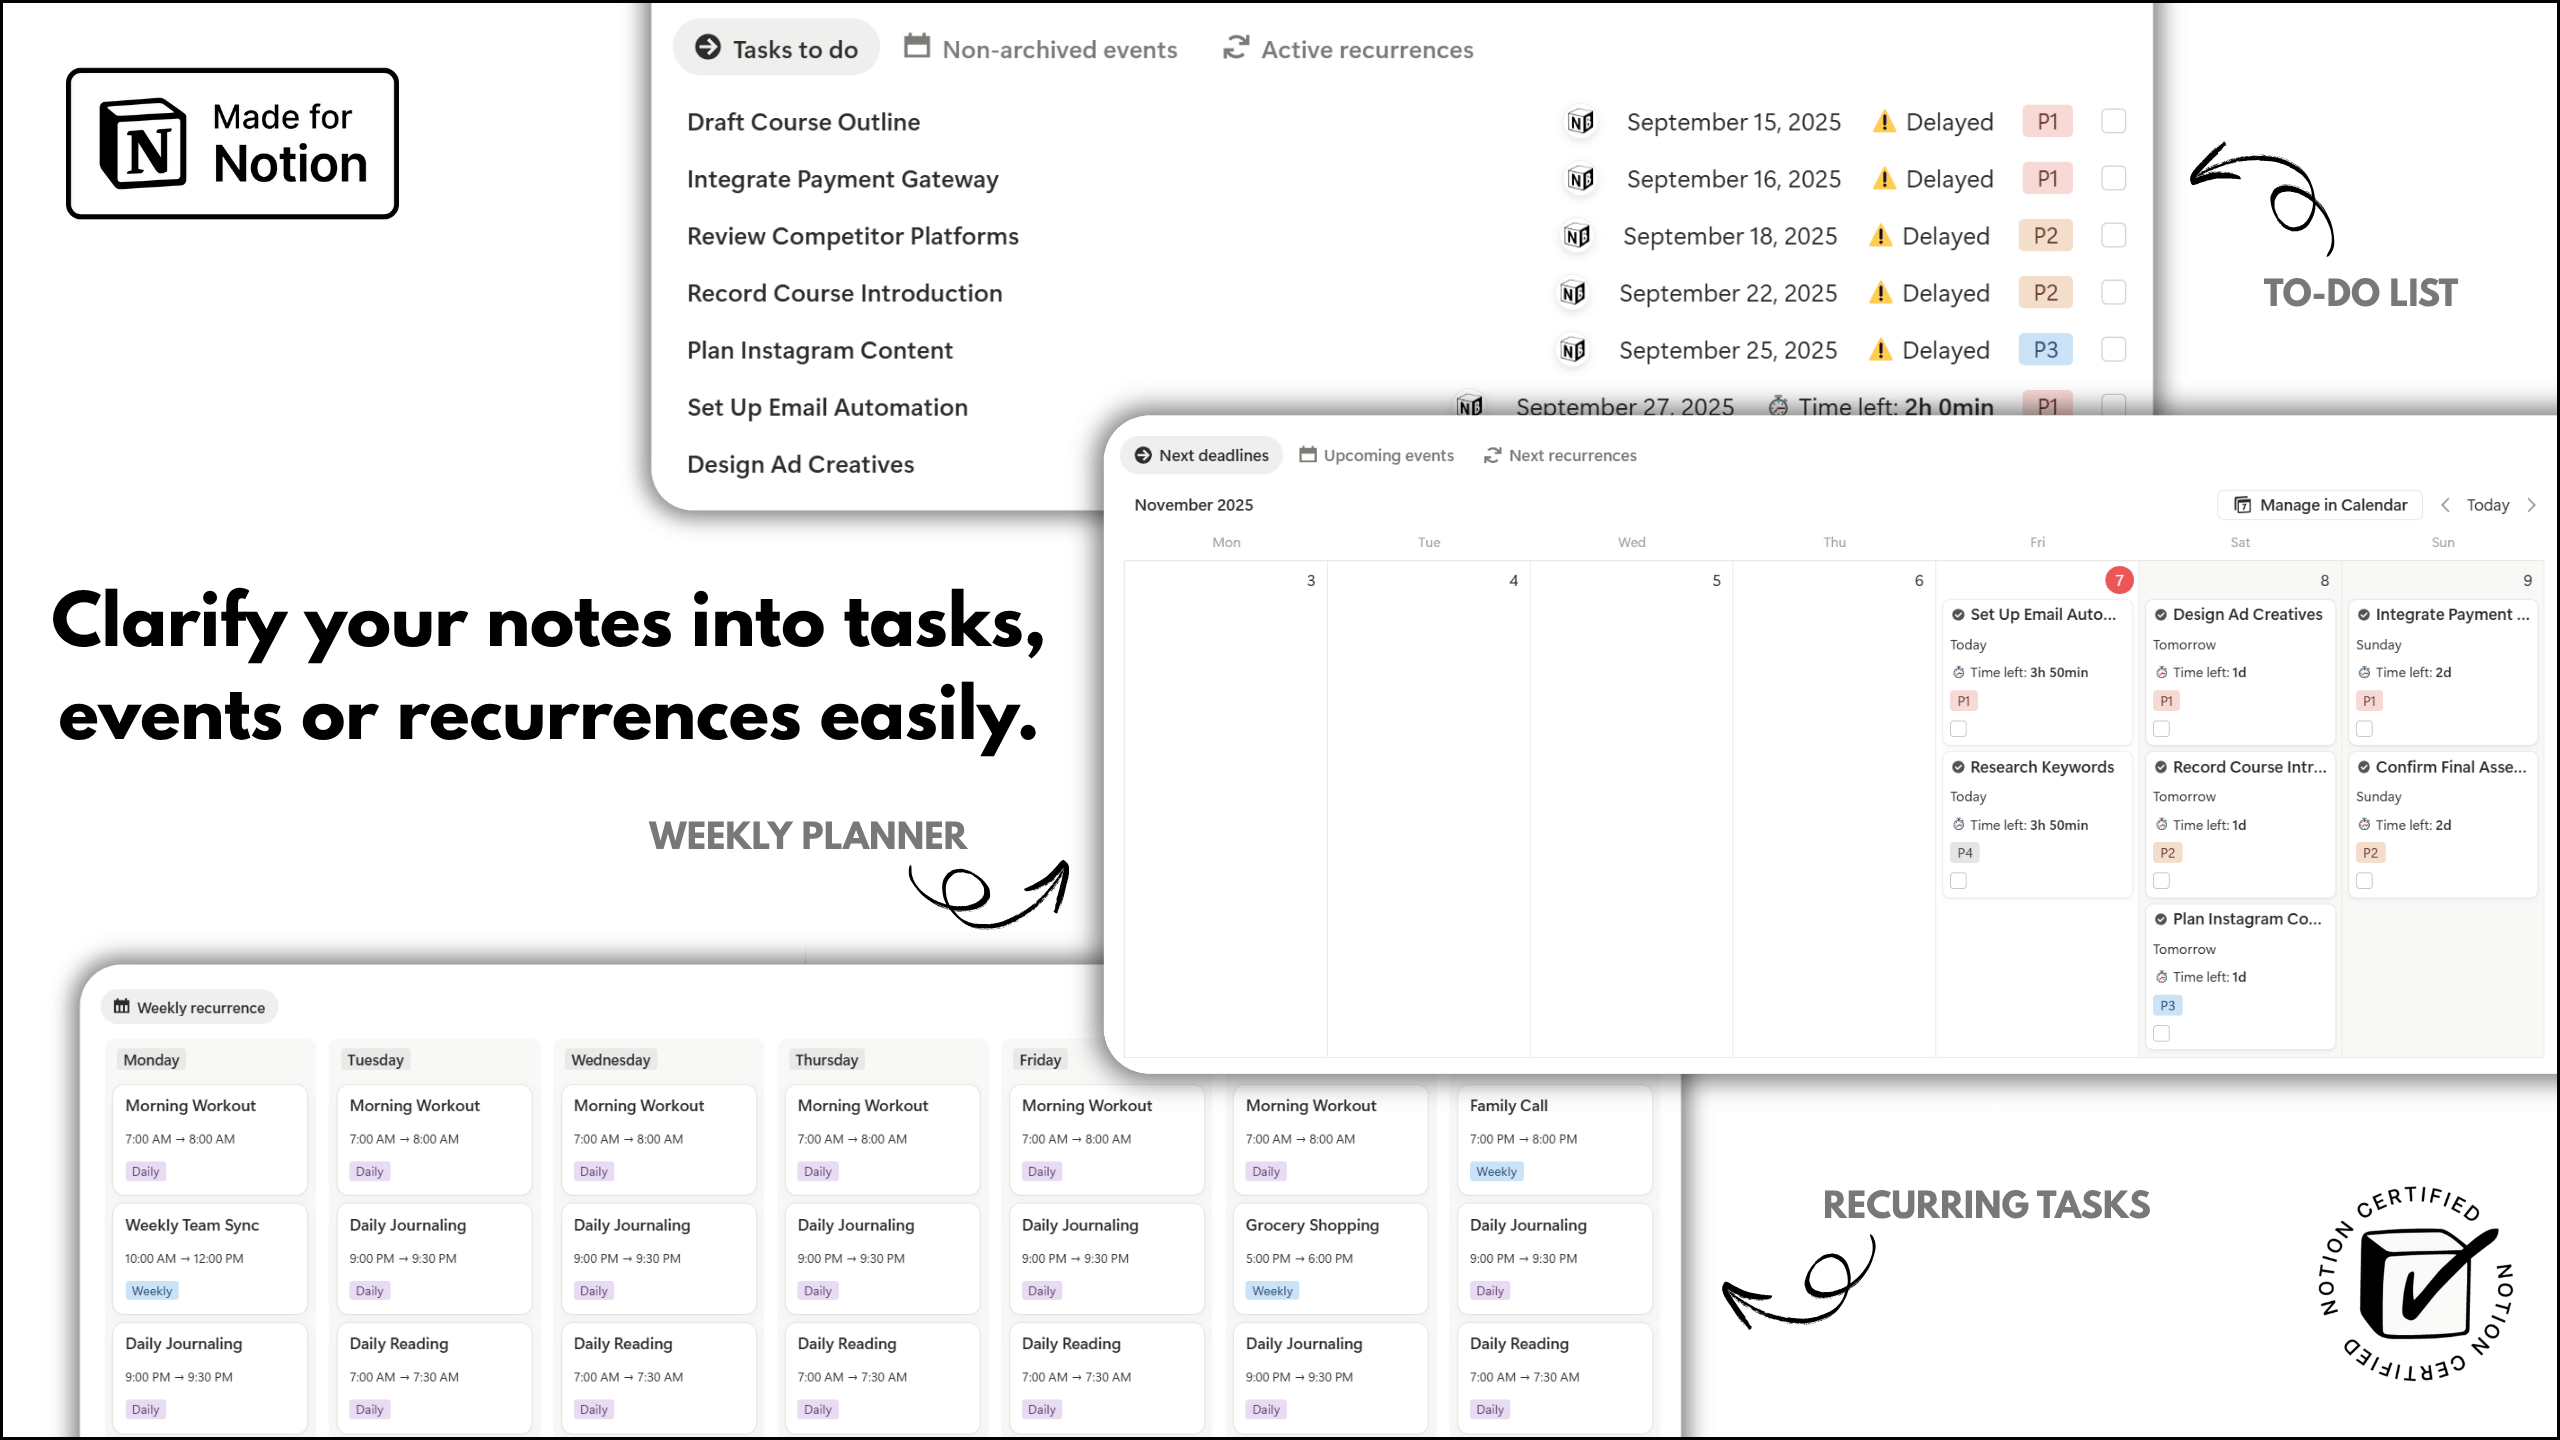Click the Today button in calendar header
The image size is (2560, 1440).
click(x=2487, y=505)
